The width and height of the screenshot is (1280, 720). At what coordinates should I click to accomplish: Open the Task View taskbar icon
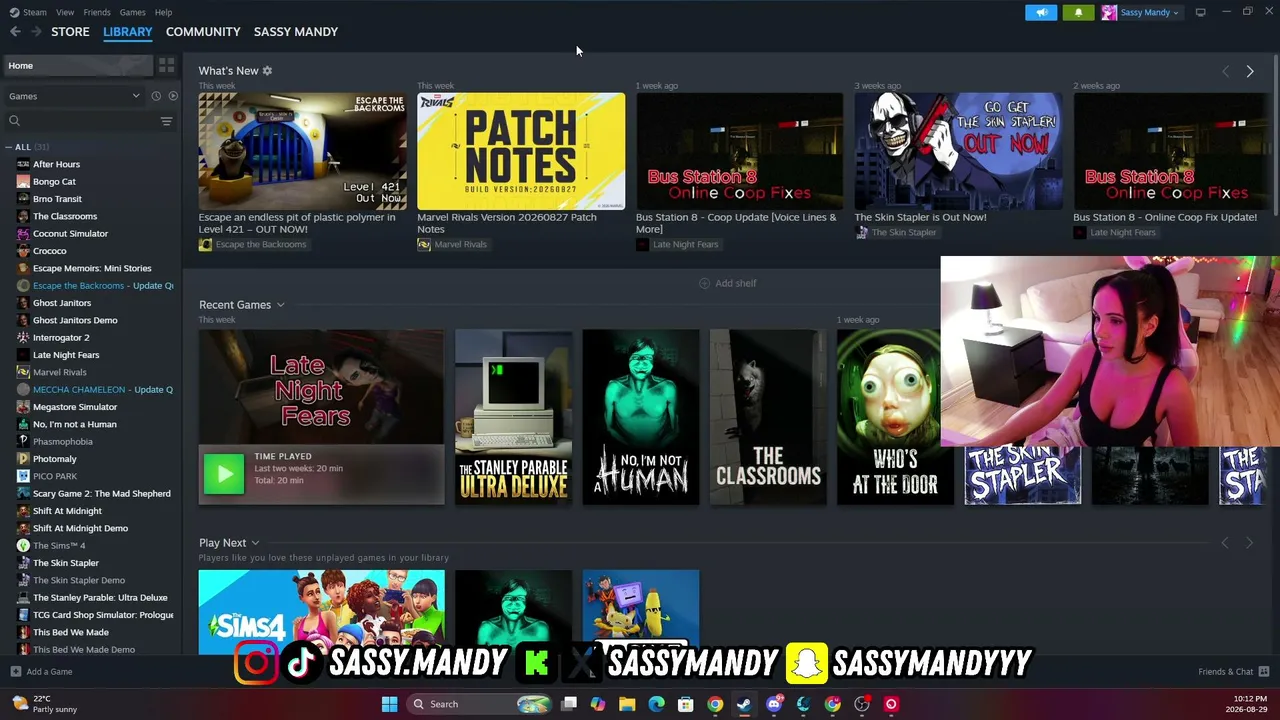point(569,704)
